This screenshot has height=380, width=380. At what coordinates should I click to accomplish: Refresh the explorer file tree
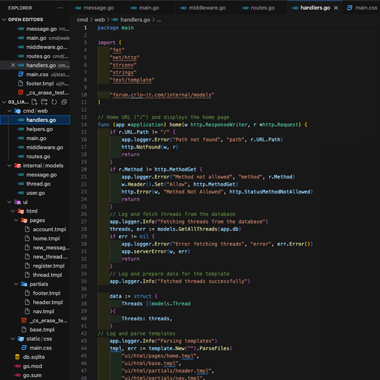[54, 102]
